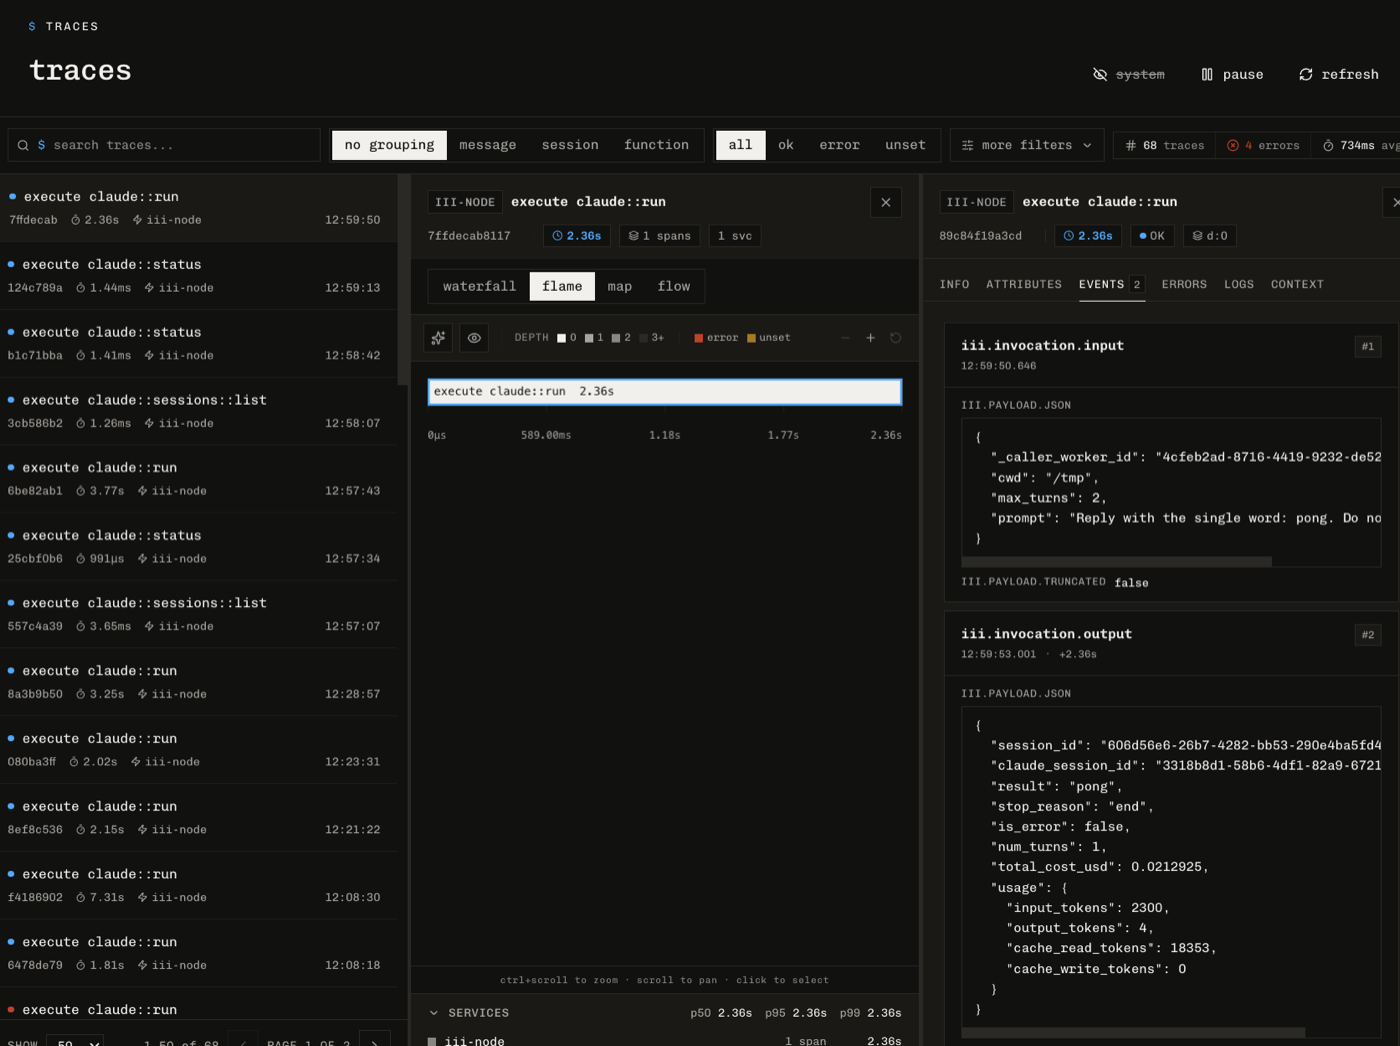Refresh the traces list
Screen dimensions: 1400x1046
point(1338,74)
